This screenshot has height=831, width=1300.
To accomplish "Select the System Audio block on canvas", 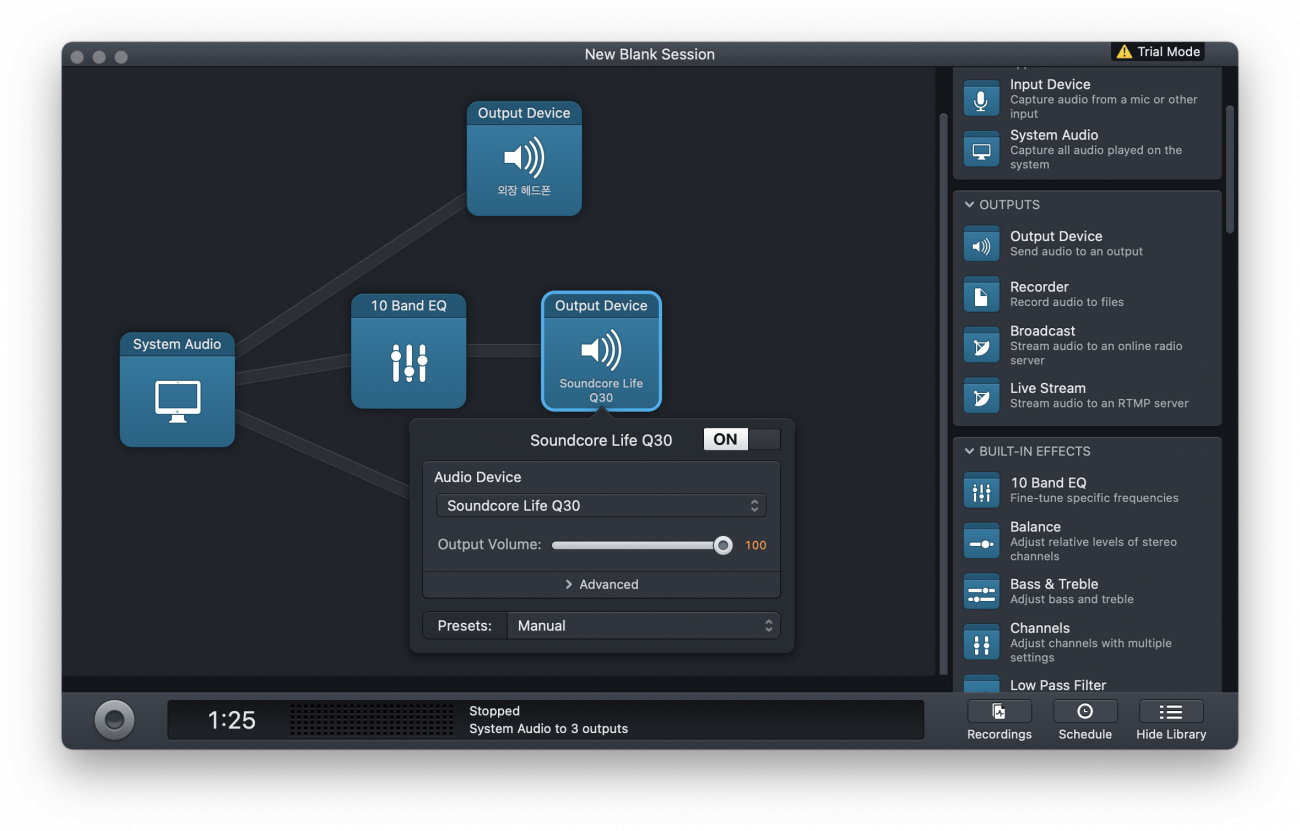I will [177, 389].
